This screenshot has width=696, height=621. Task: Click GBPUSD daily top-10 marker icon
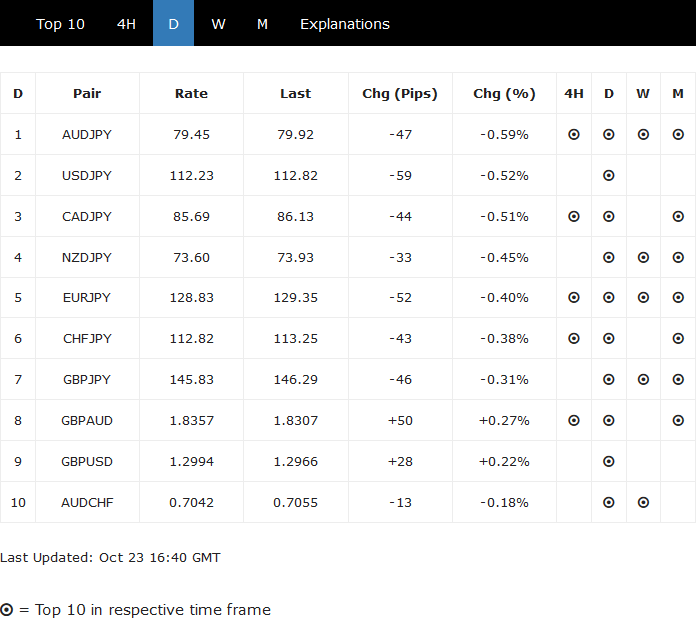pos(609,462)
